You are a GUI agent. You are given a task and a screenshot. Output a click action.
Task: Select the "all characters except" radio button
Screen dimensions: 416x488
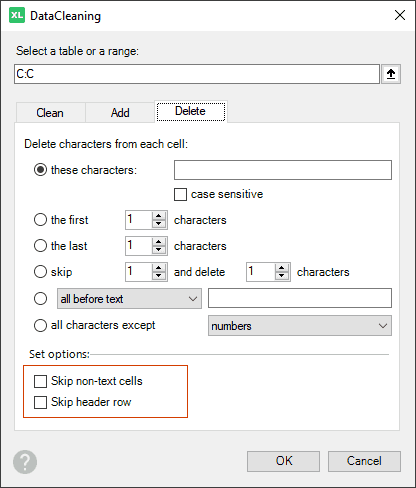pos(40,325)
